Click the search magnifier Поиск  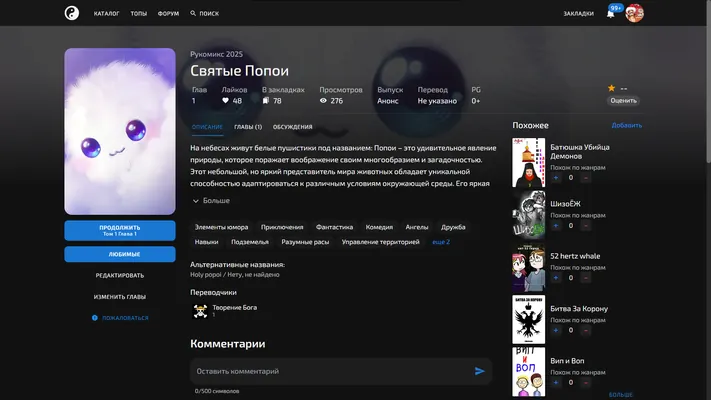point(205,14)
